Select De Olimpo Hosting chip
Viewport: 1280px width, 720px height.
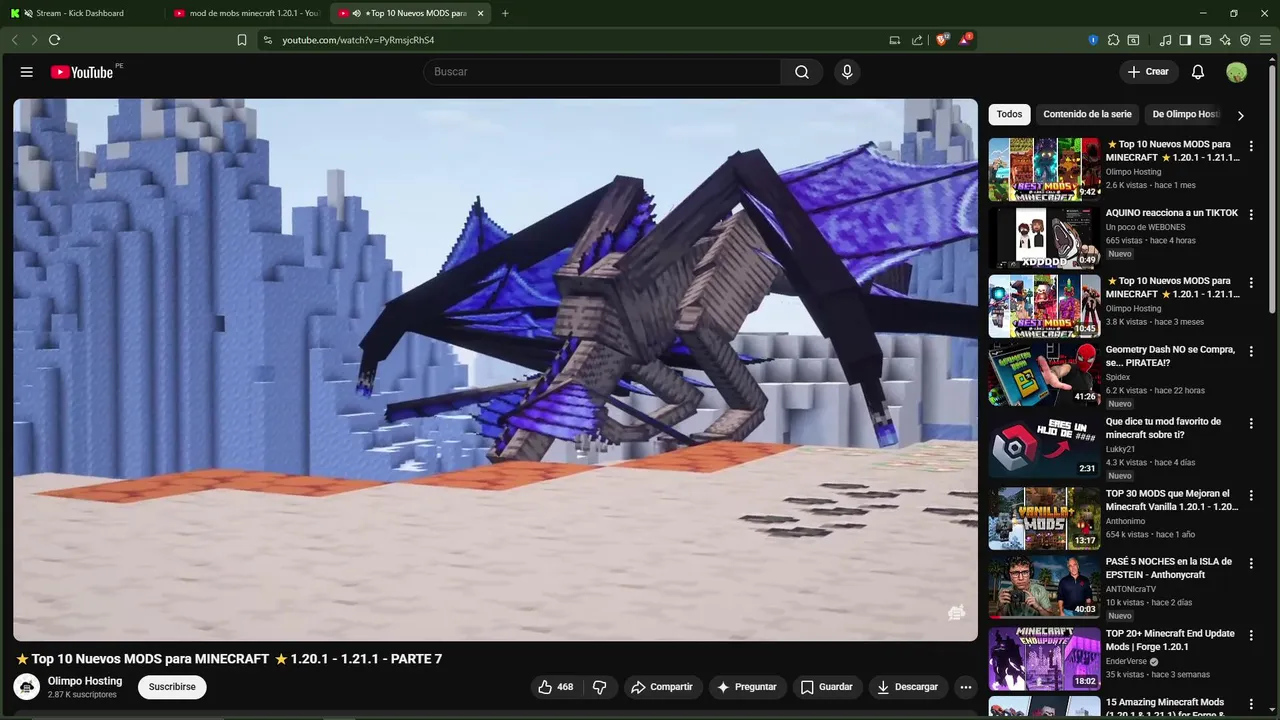click(1185, 114)
